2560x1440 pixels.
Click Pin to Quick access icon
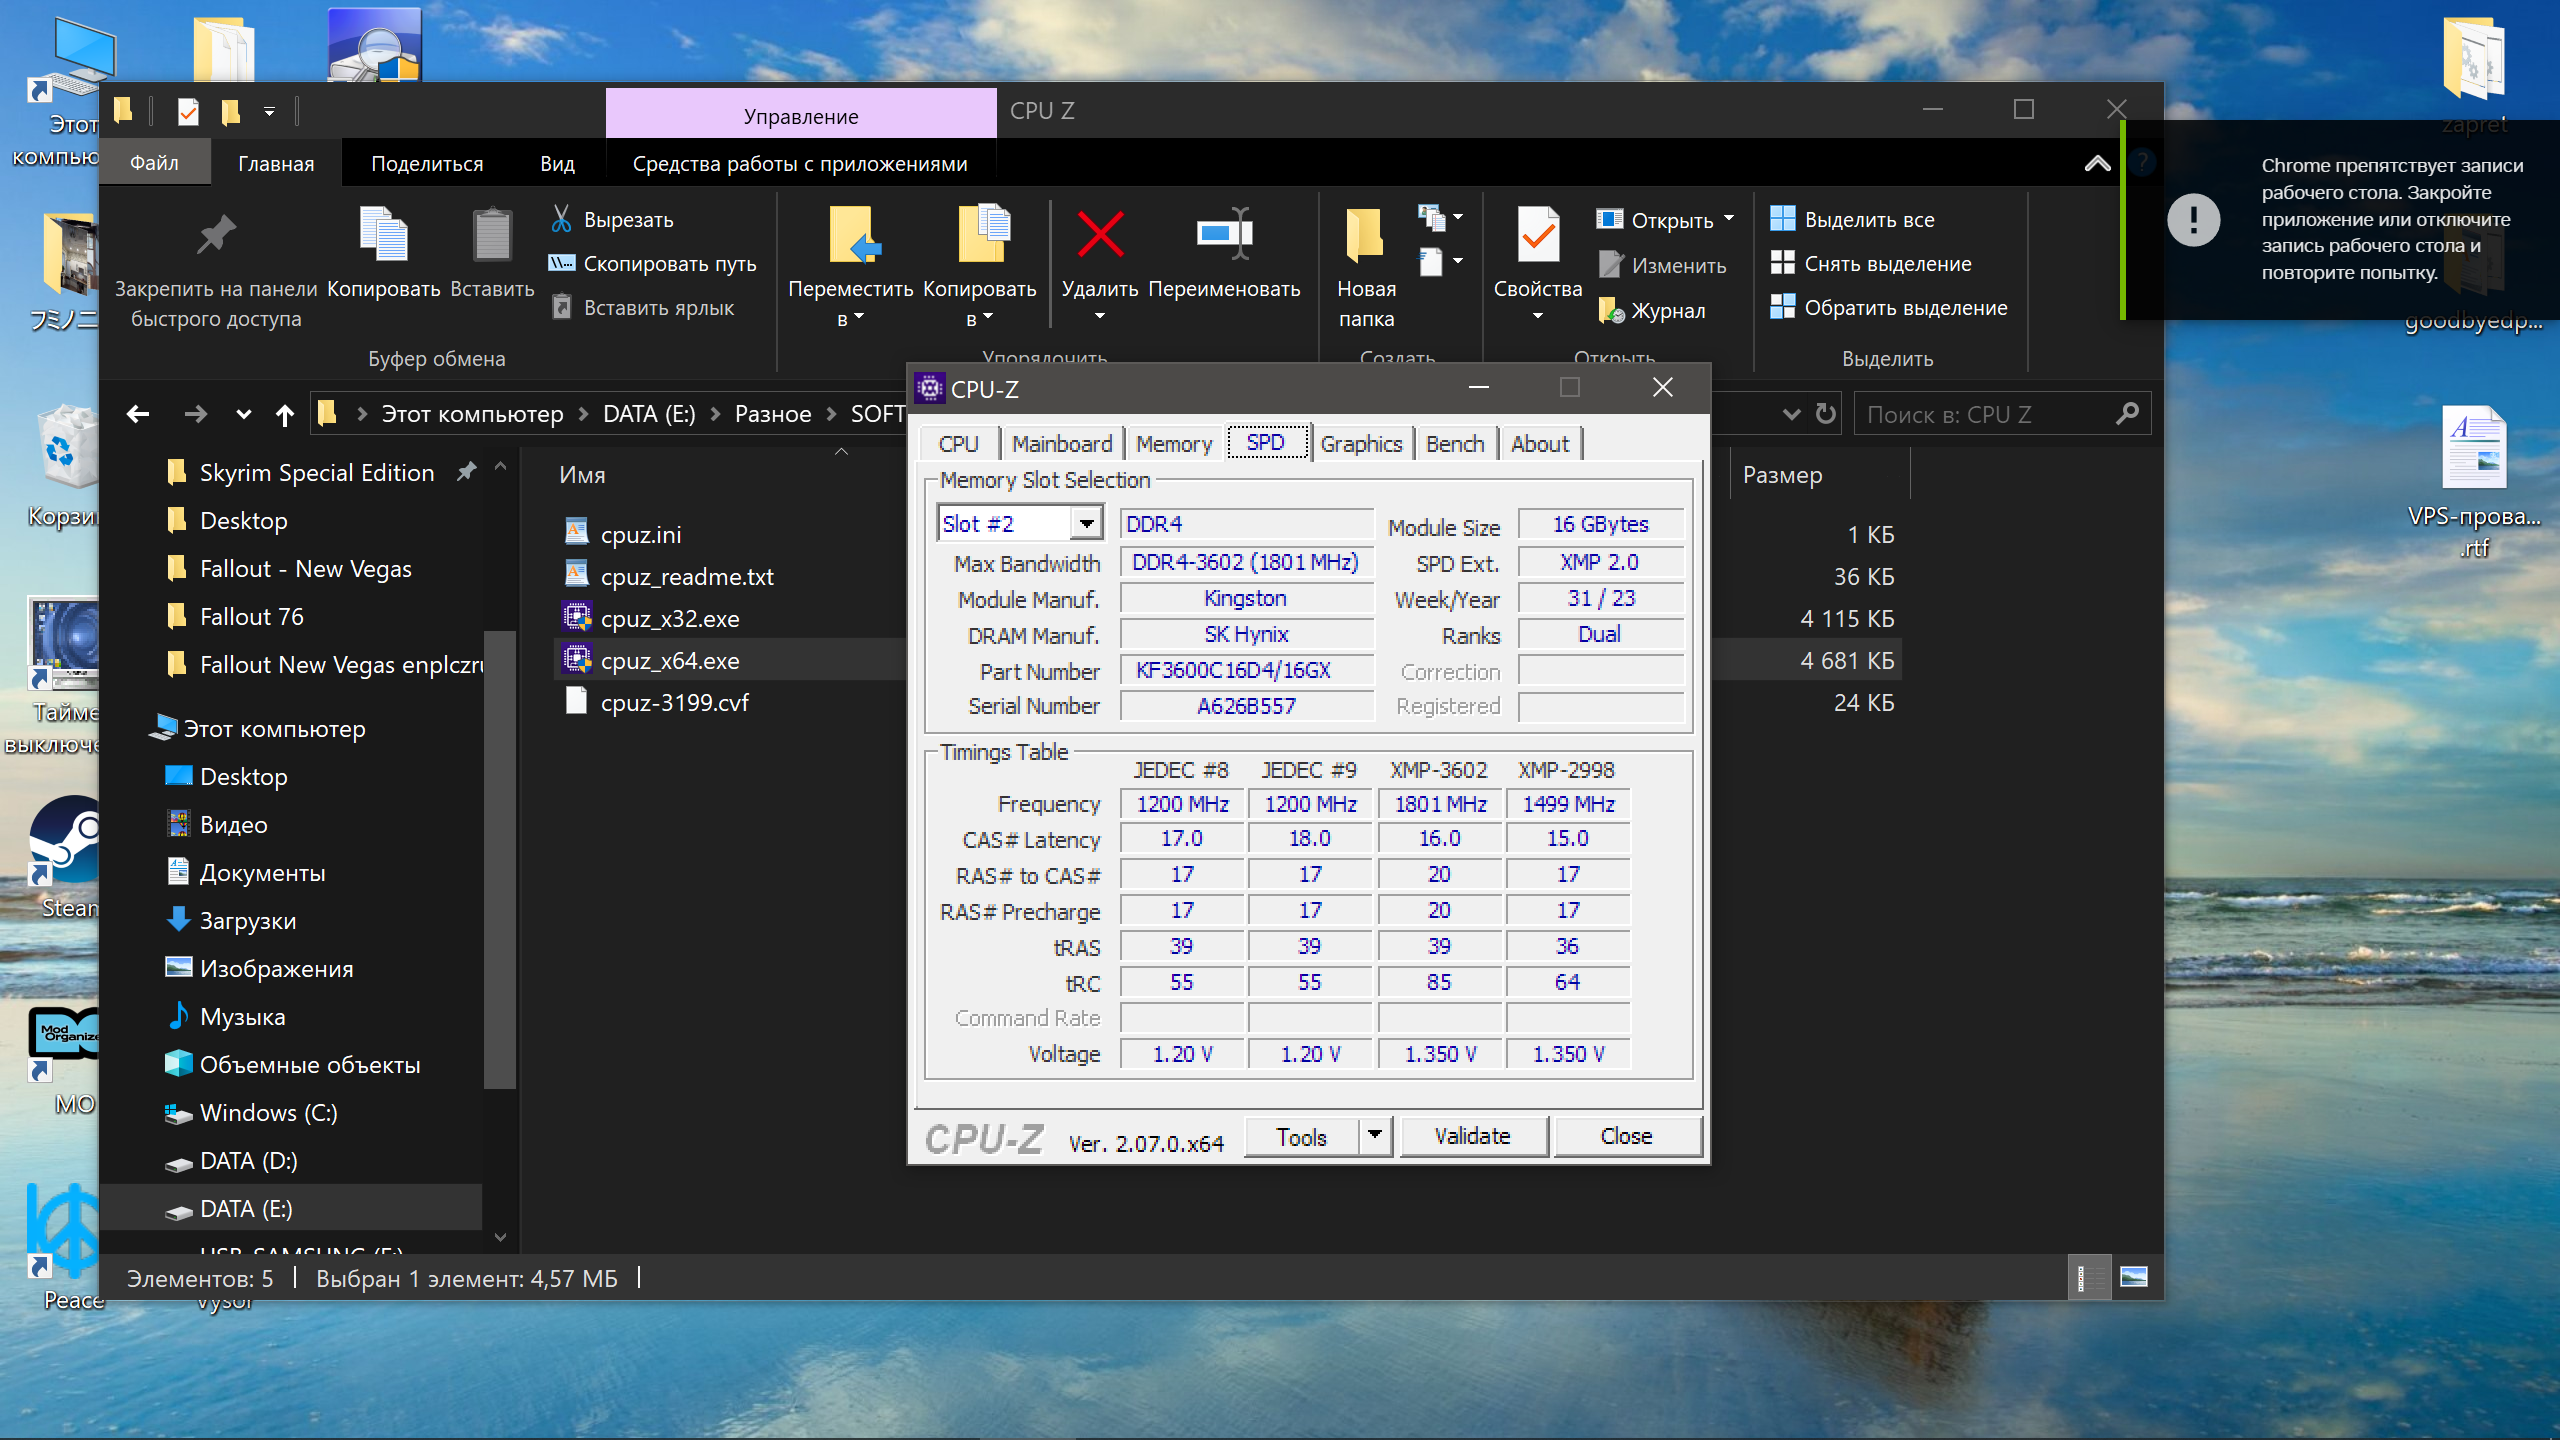216,236
